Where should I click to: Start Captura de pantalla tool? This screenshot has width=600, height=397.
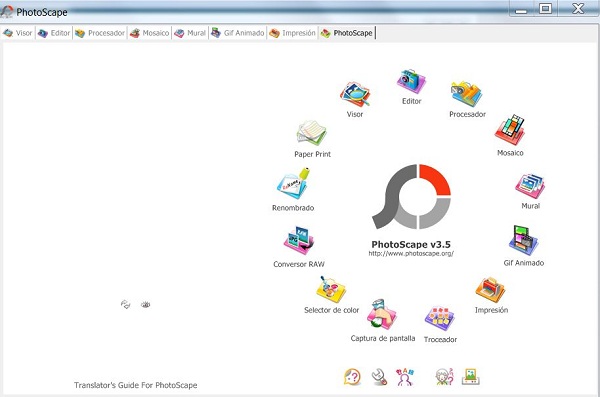[382, 315]
